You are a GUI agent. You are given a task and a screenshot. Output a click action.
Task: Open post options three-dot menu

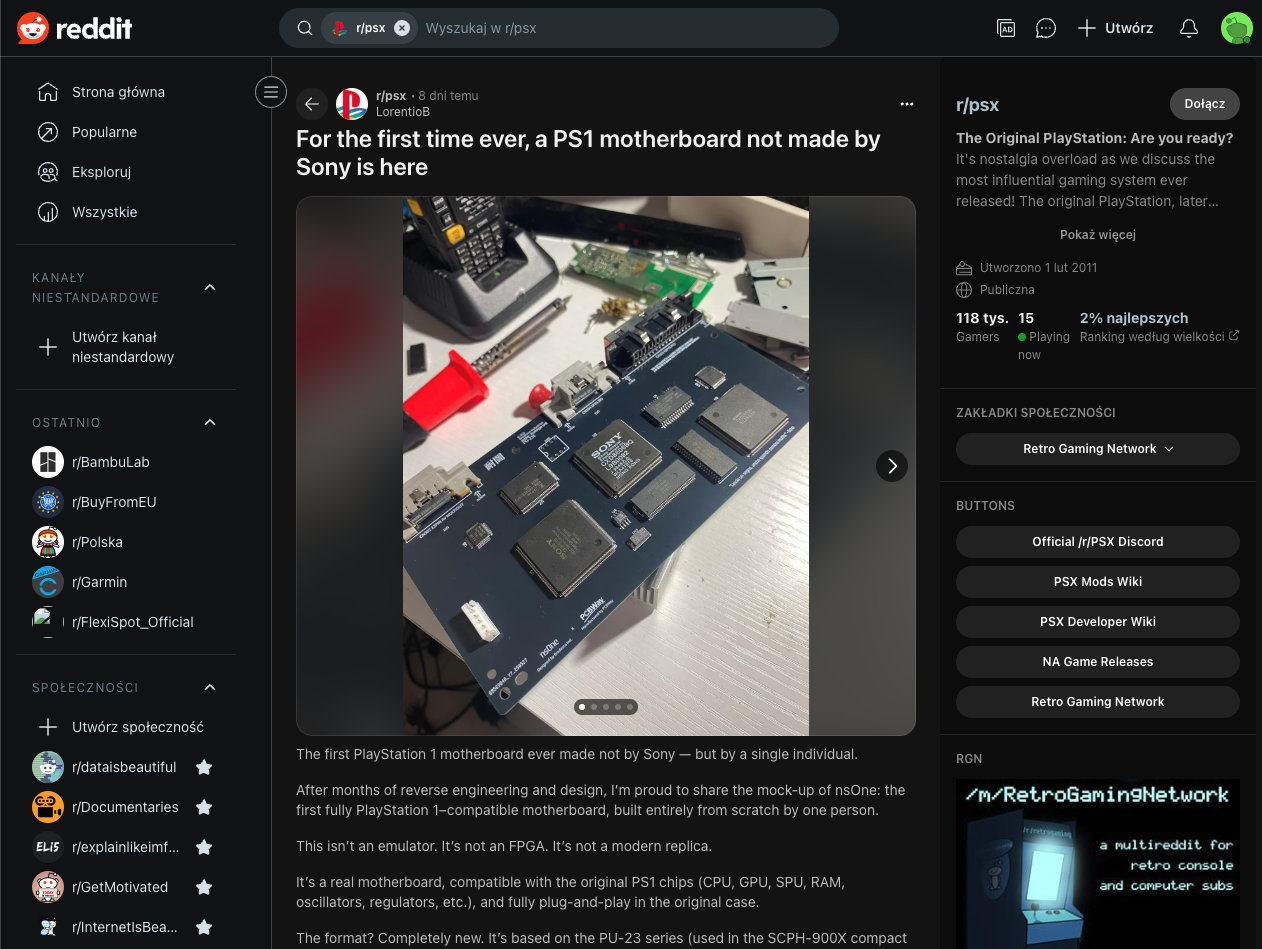tap(906, 104)
